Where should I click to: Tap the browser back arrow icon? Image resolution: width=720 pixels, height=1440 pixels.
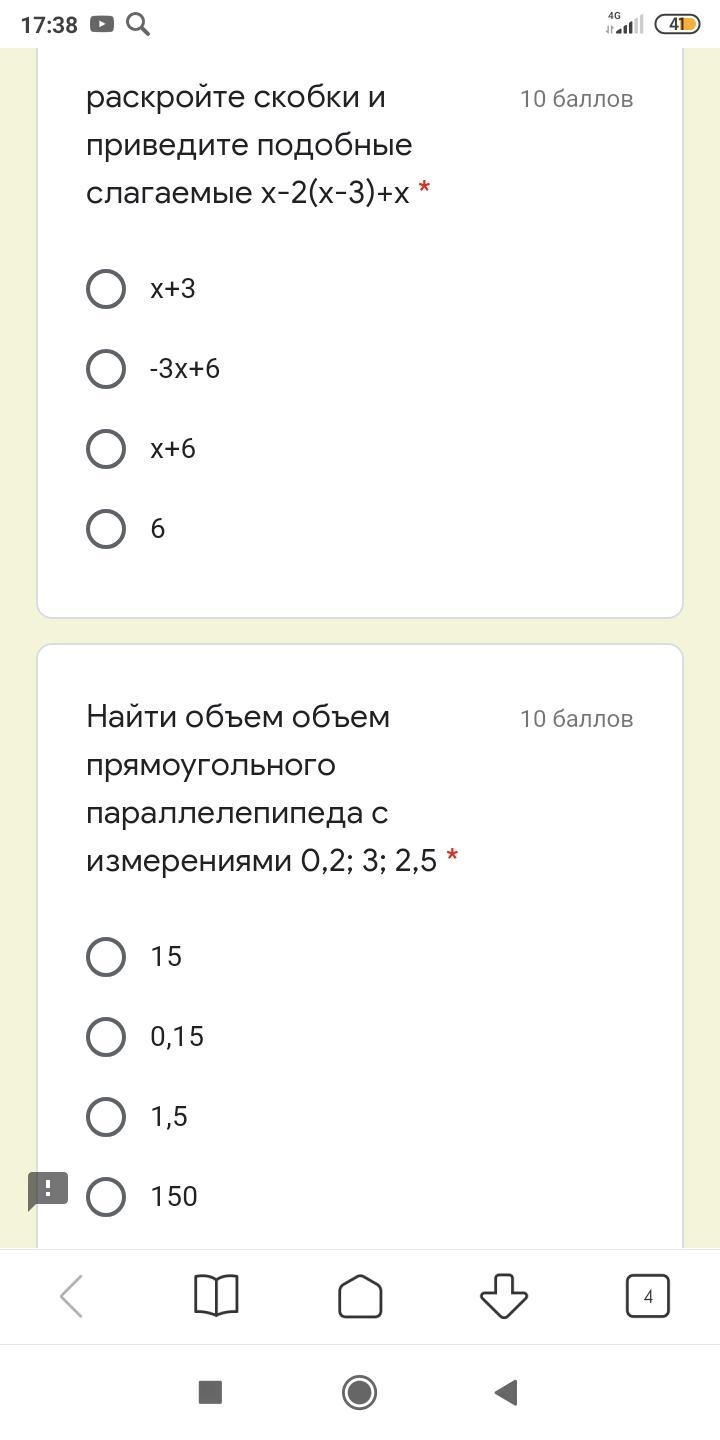click(x=72, y=1297)
